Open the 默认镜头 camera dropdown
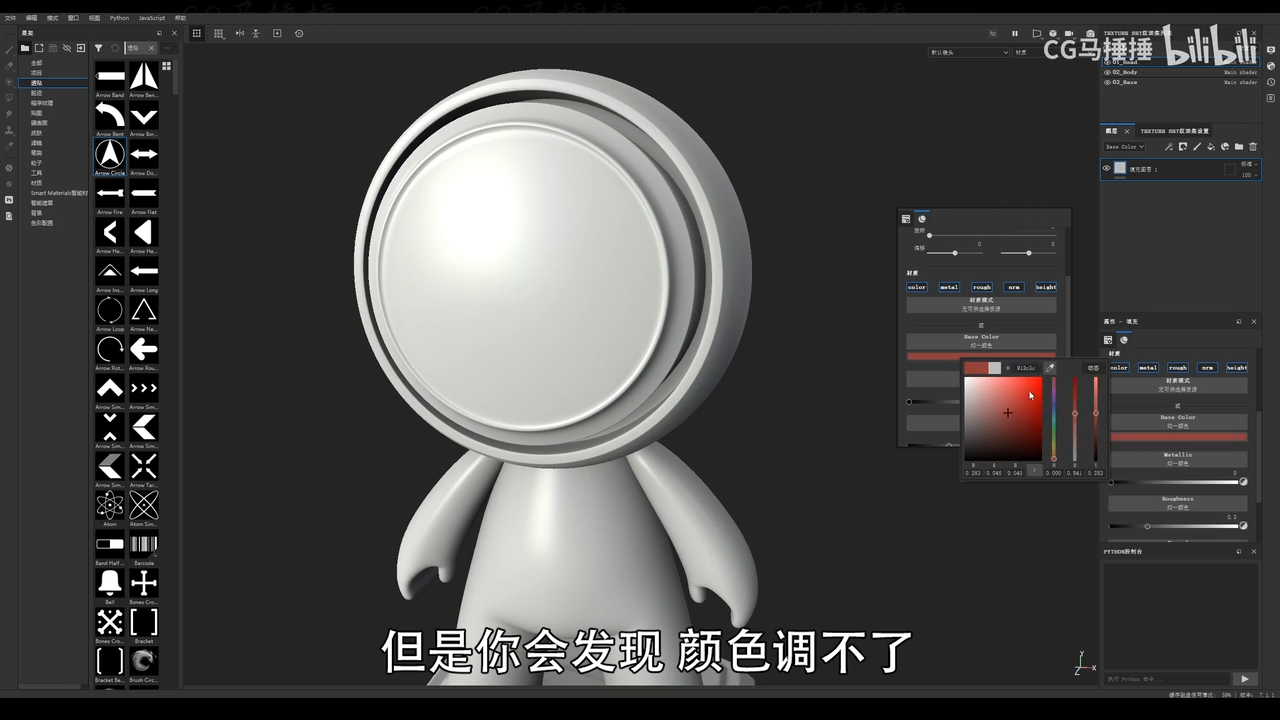This screenshot has width=1280, height=720. 969,52
